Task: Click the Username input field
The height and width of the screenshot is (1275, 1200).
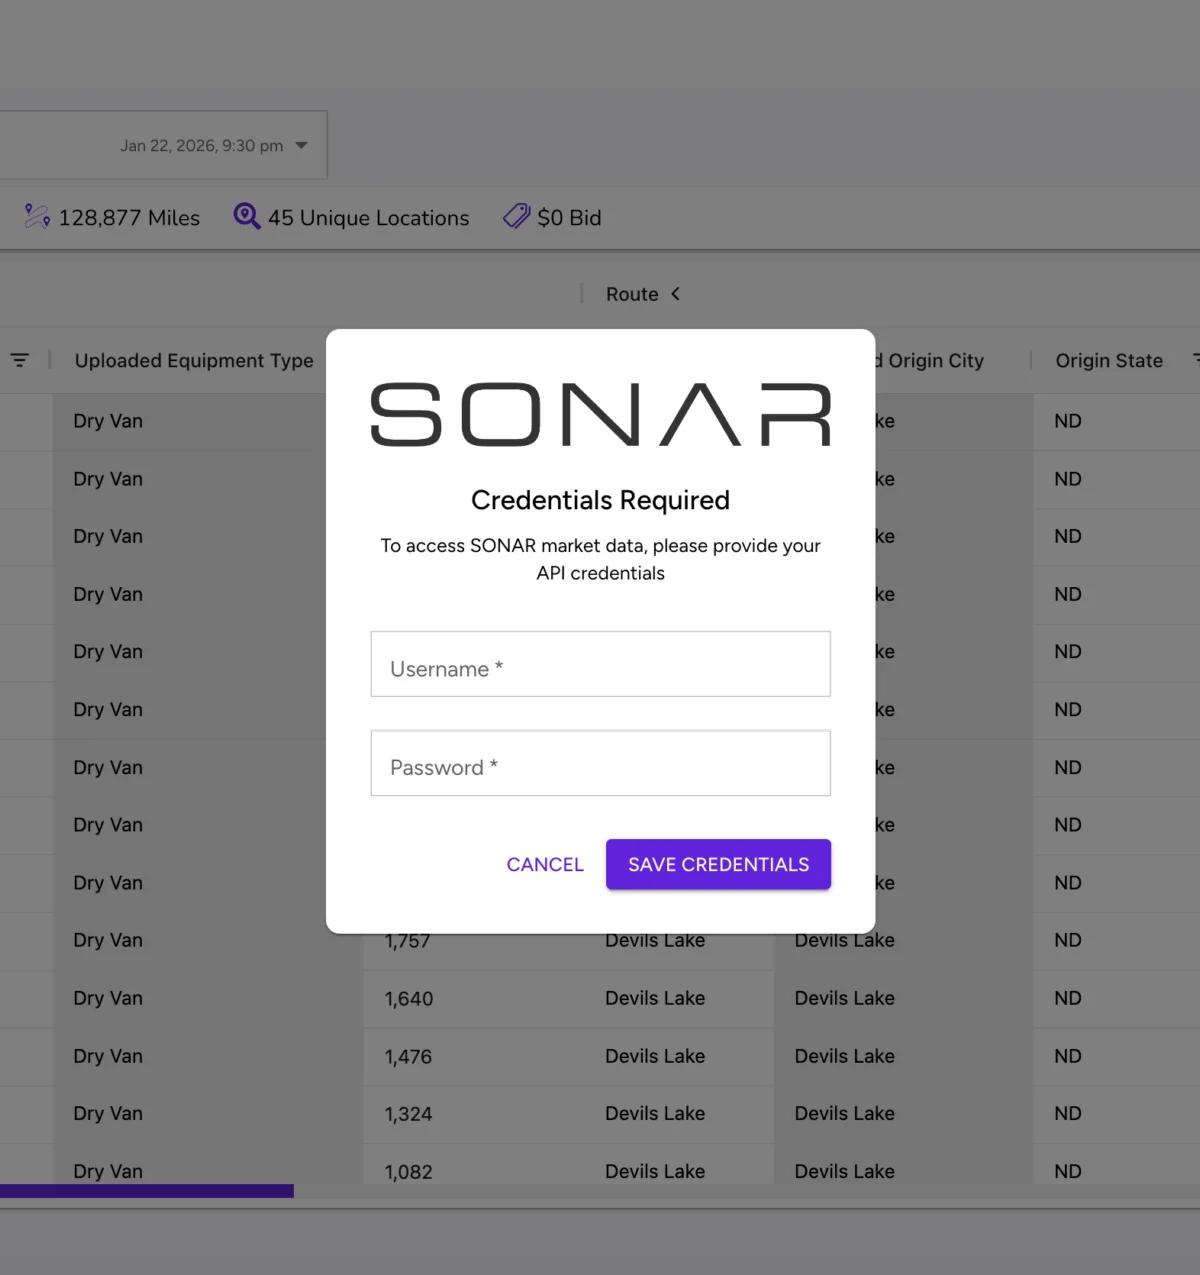Action: tap(600, 664)
